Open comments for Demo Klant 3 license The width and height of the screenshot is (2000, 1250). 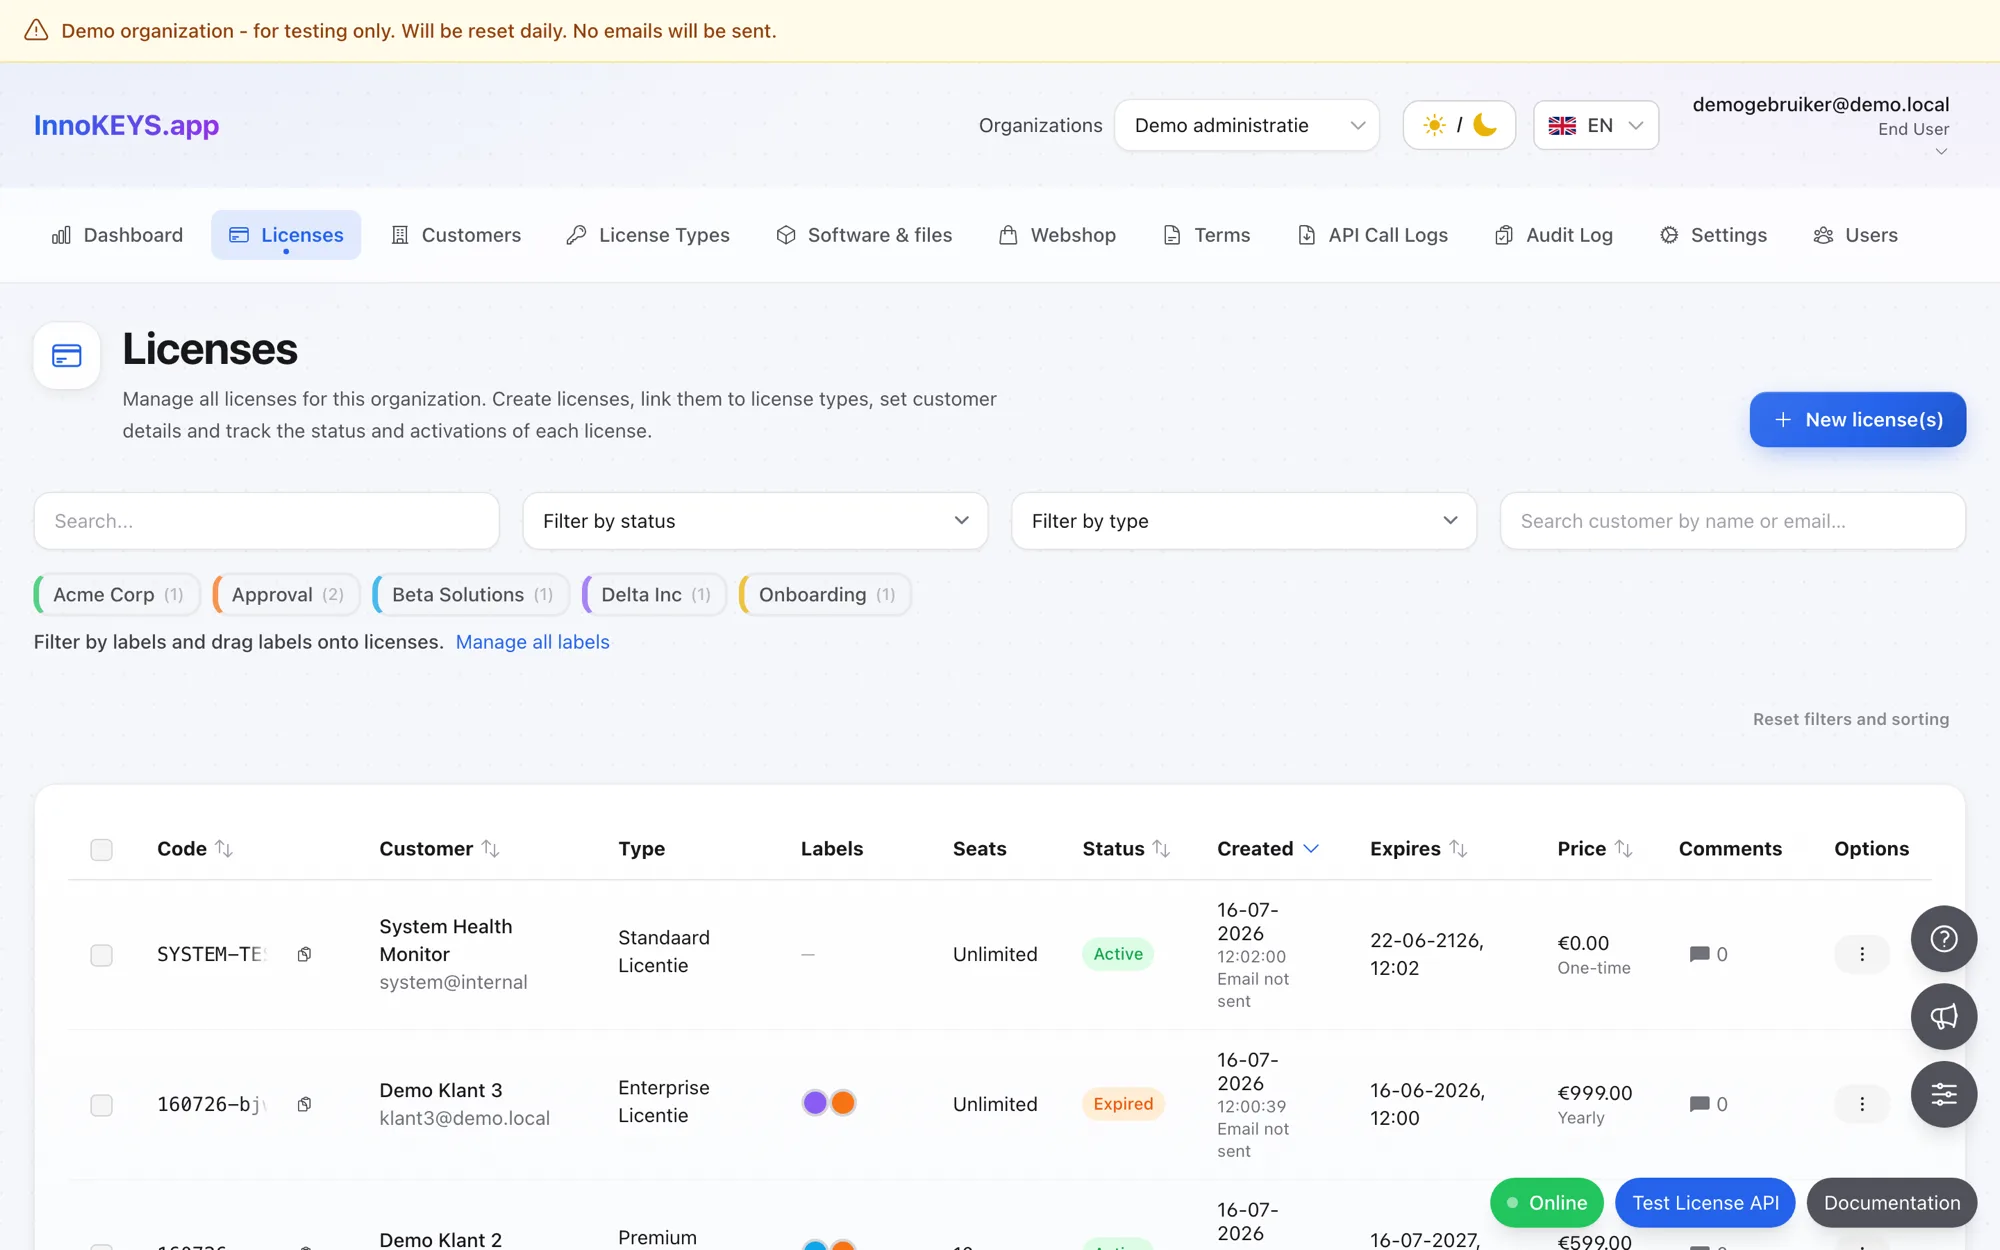coord(1708,1104)
